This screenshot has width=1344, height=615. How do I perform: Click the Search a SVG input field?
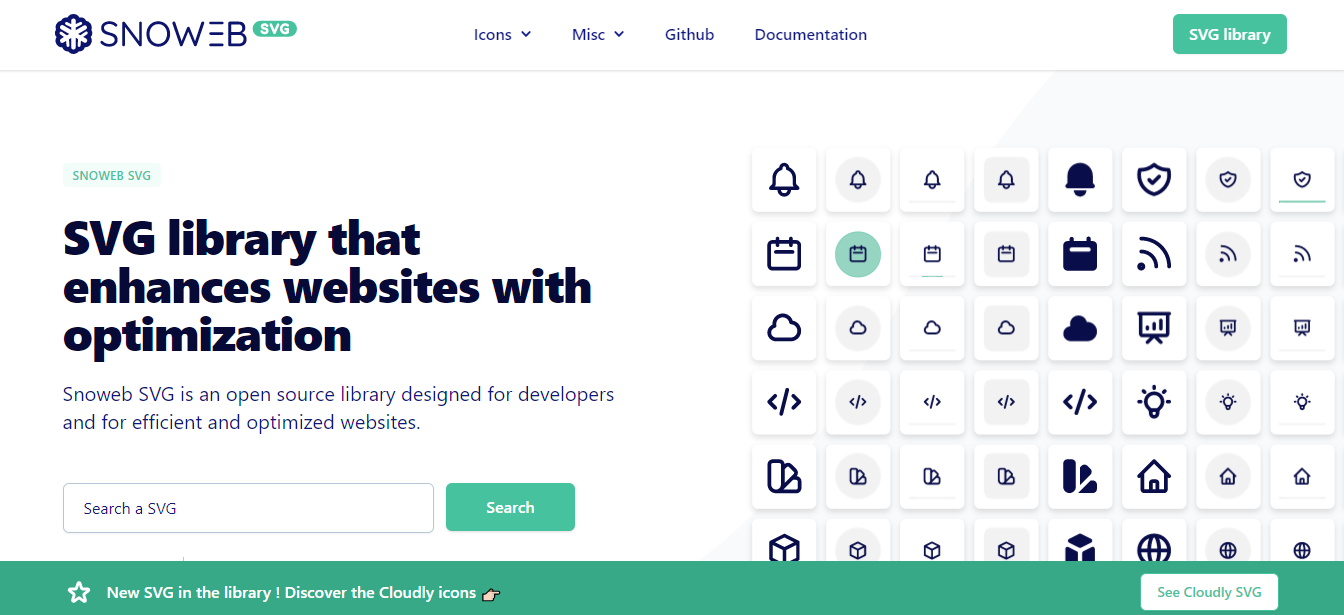pos(248,508)
